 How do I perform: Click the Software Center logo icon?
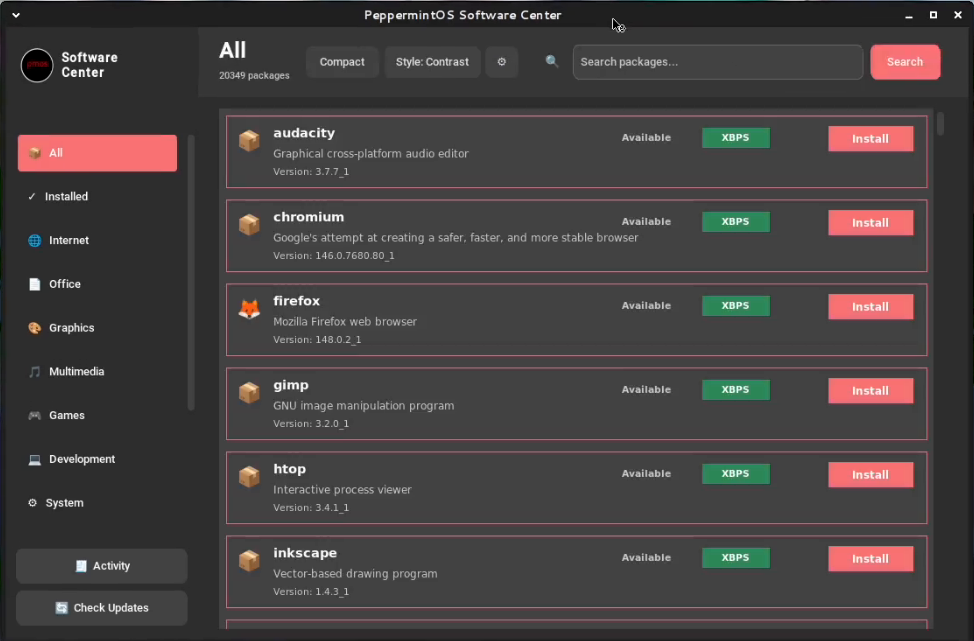37,65
